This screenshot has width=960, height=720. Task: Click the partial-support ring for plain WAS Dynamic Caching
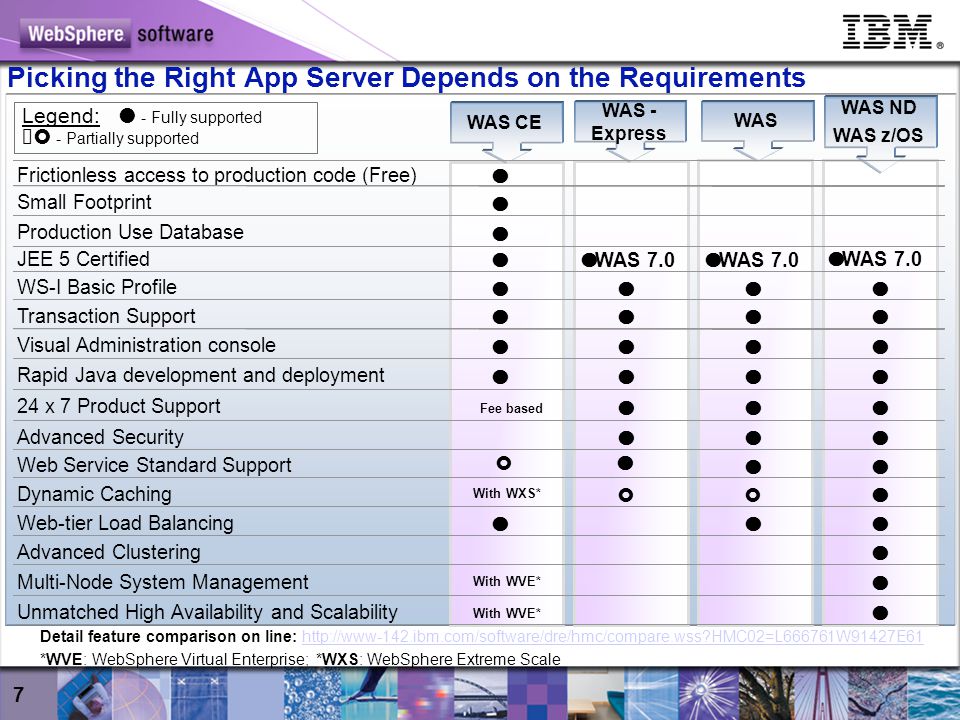point(753,495)
